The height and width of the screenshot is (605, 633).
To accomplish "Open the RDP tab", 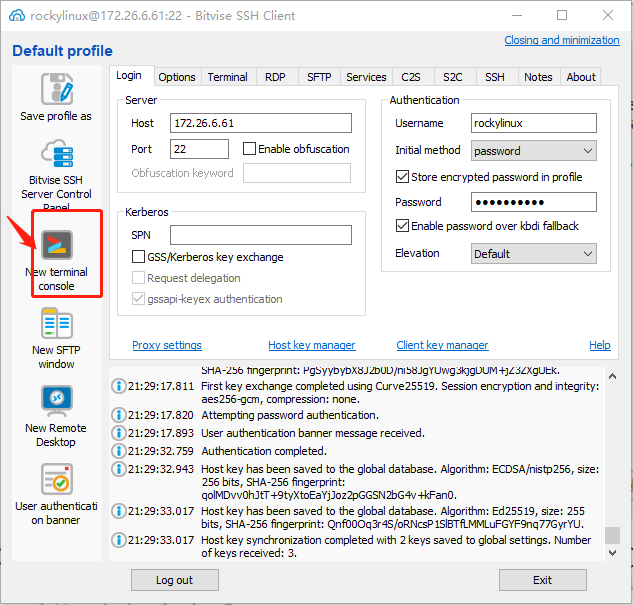I will (275, 77).
